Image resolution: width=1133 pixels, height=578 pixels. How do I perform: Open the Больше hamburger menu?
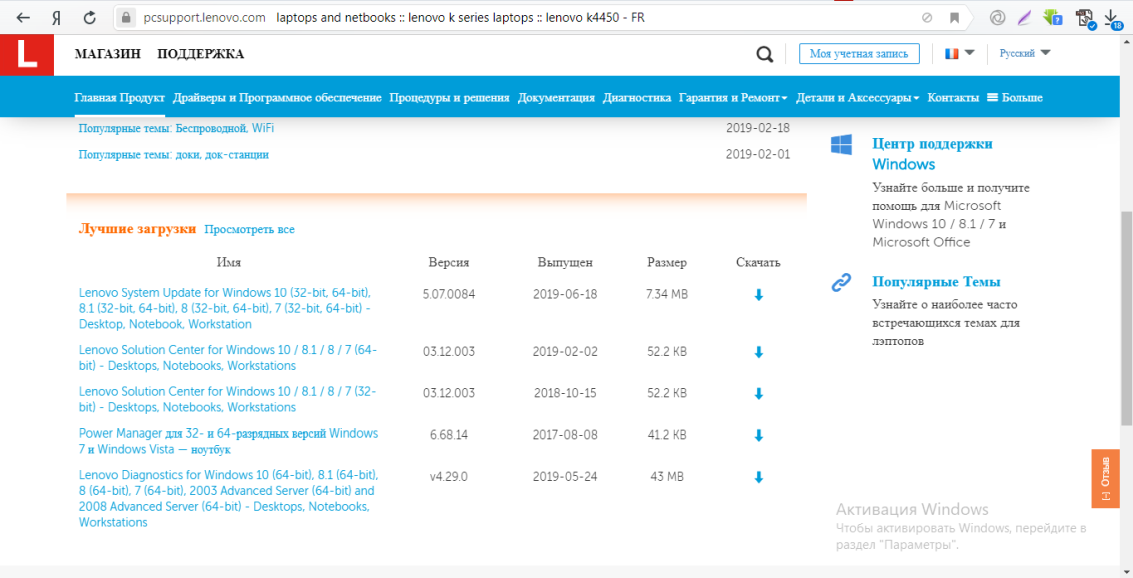tap(1014, 98)
